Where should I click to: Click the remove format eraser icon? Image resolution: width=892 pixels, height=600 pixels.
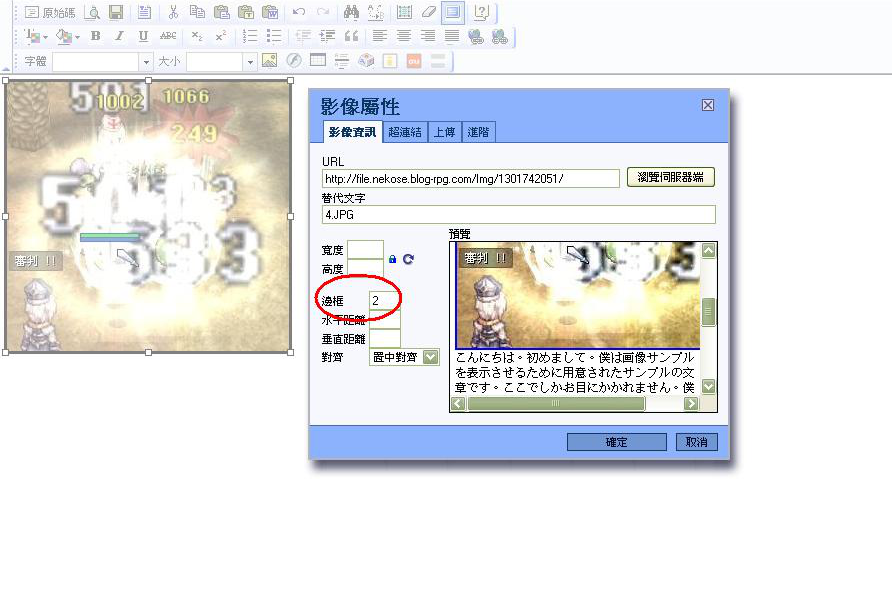click(x=428, y=12)
